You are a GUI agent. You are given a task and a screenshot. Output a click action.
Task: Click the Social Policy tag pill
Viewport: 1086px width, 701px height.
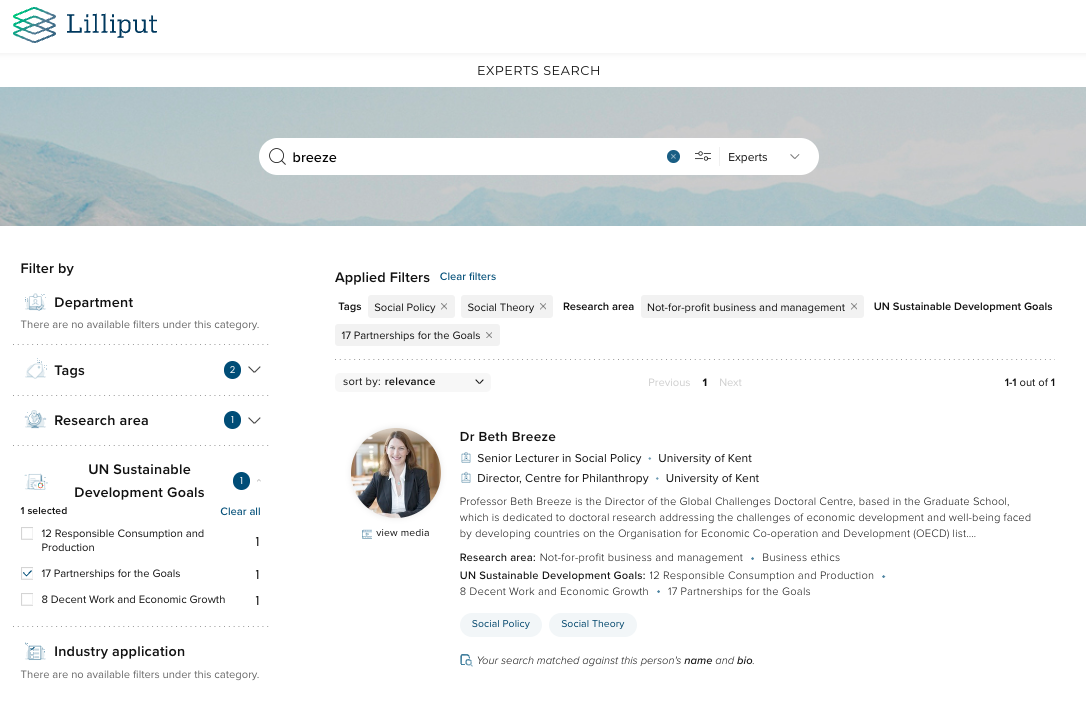pos(501,624)
